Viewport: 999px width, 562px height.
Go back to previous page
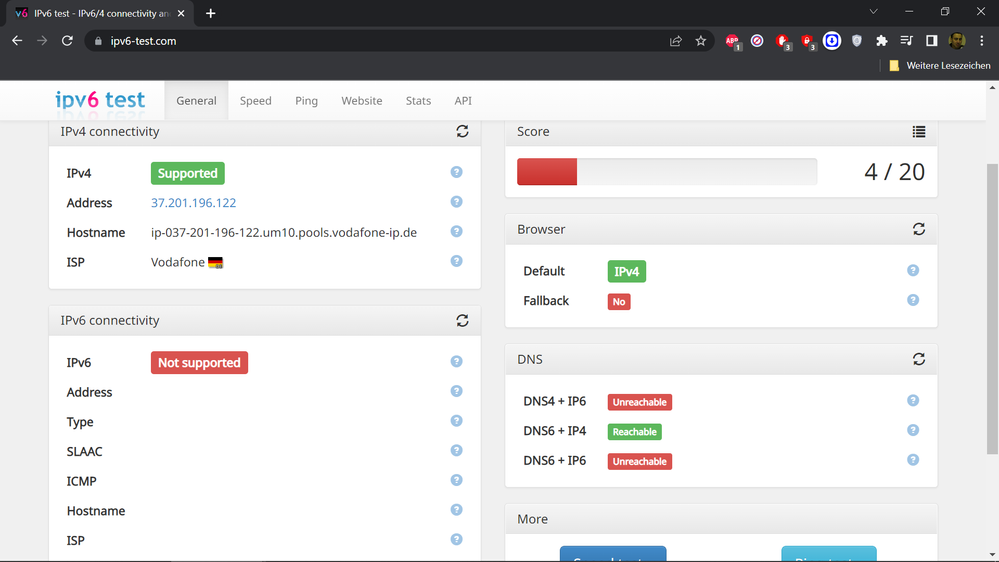pyautogui.click(x=17, y=41)
